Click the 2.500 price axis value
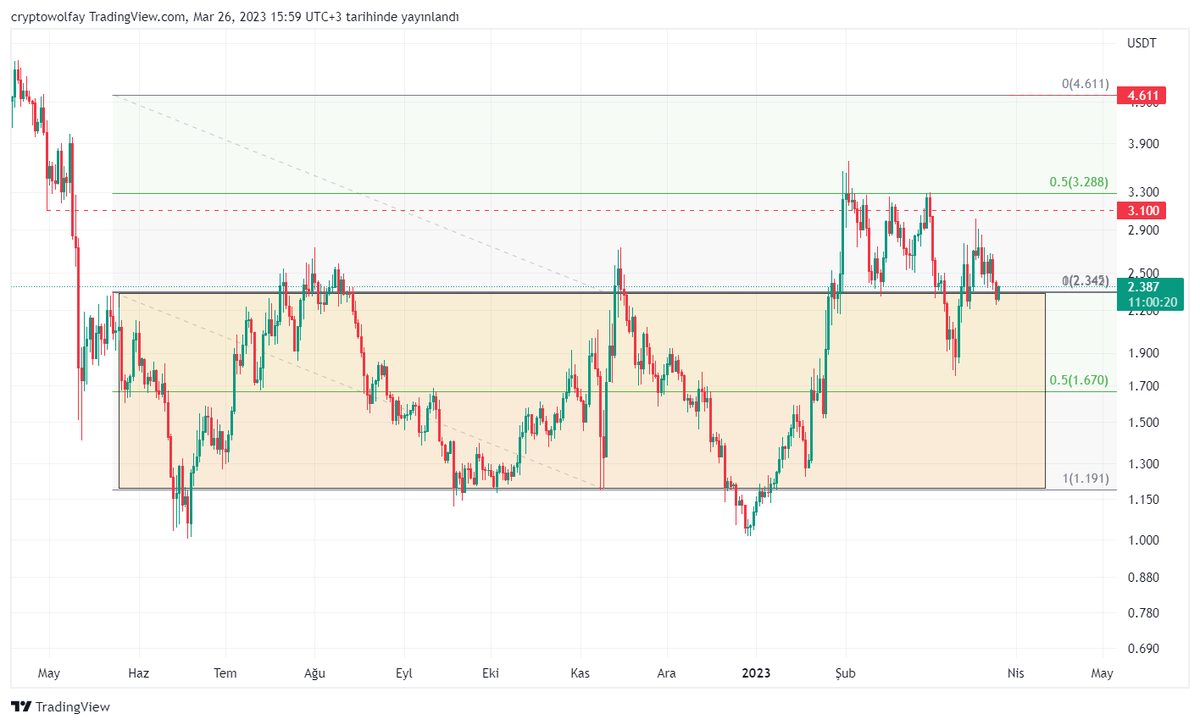The image size is (1200, 725). point(1143,273)
